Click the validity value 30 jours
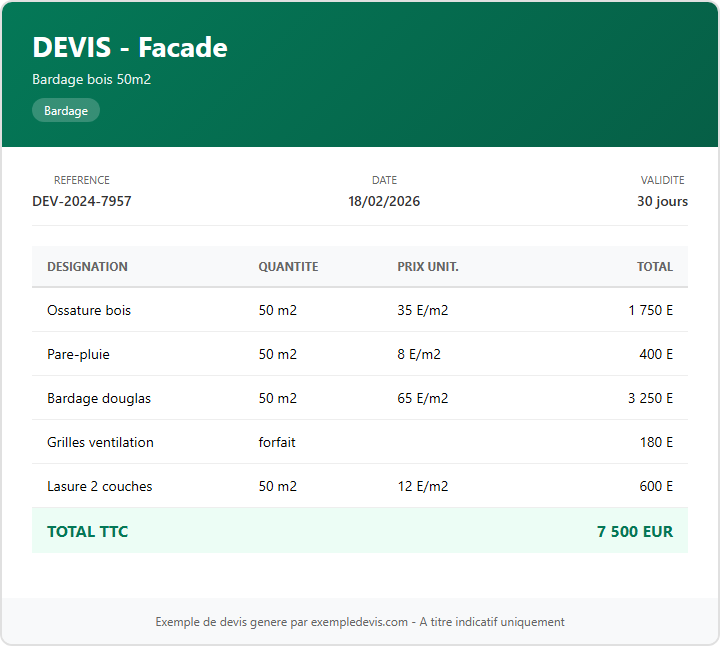The image size is (720, 646). [x=662, y=201]
